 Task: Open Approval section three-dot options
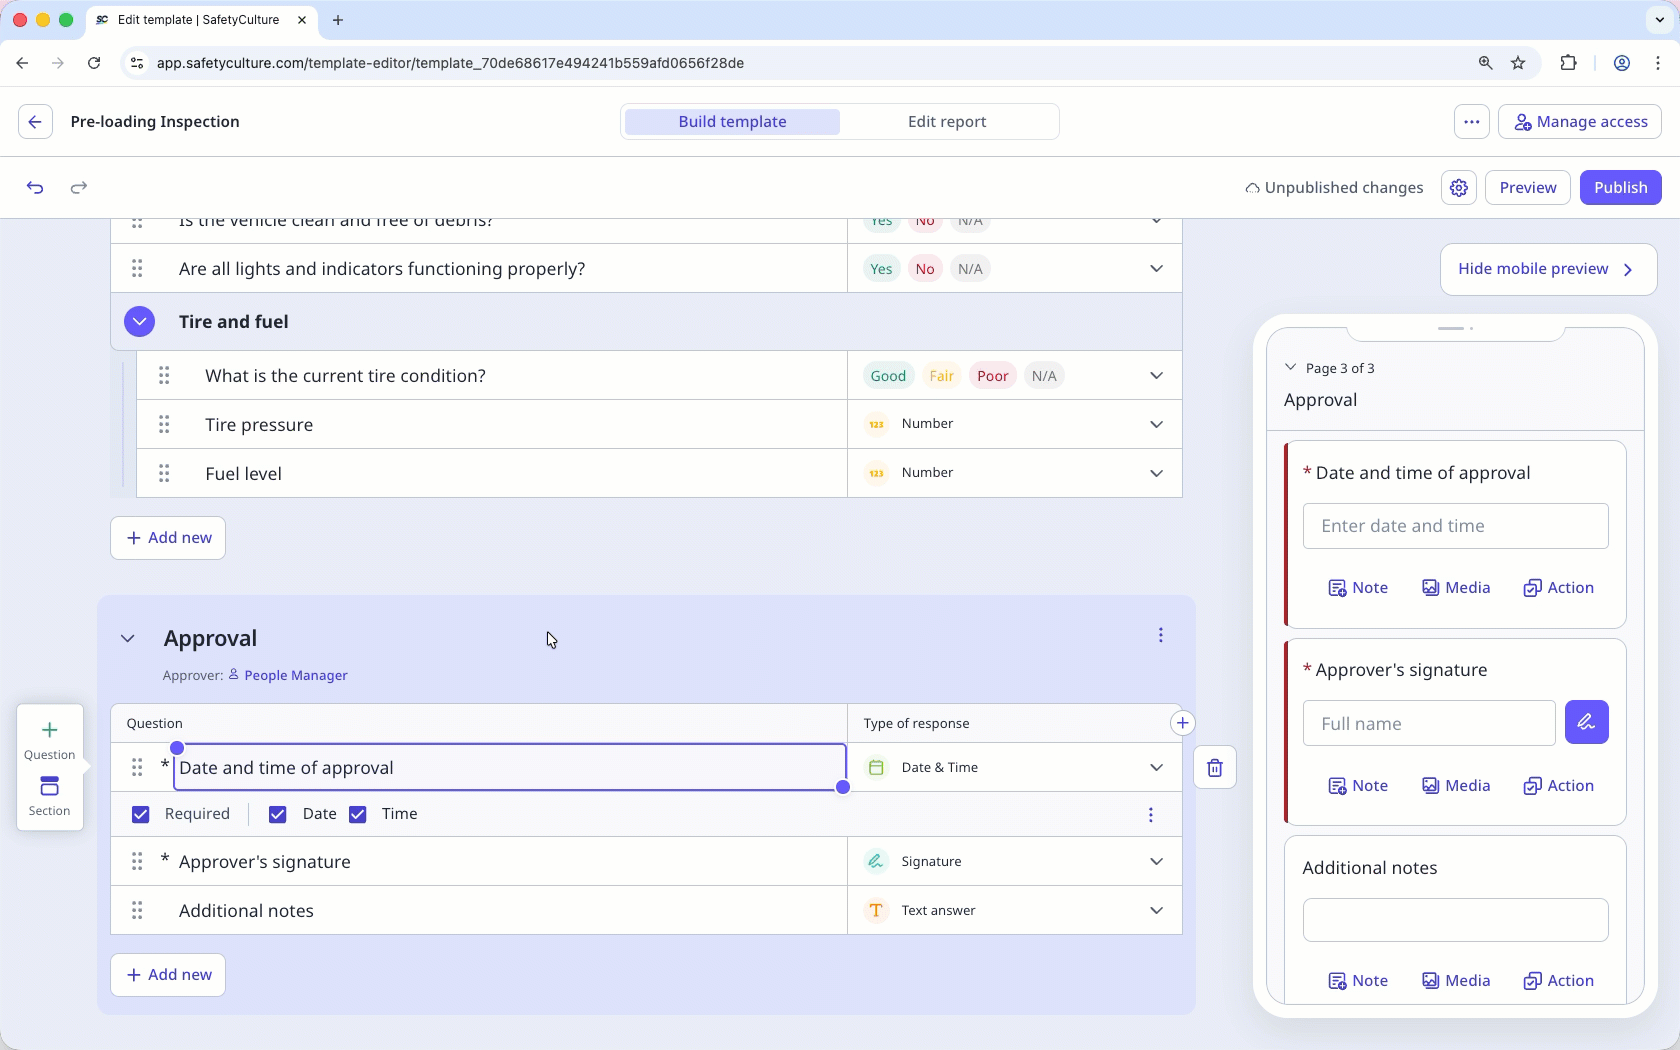(x=1161, y=635)
